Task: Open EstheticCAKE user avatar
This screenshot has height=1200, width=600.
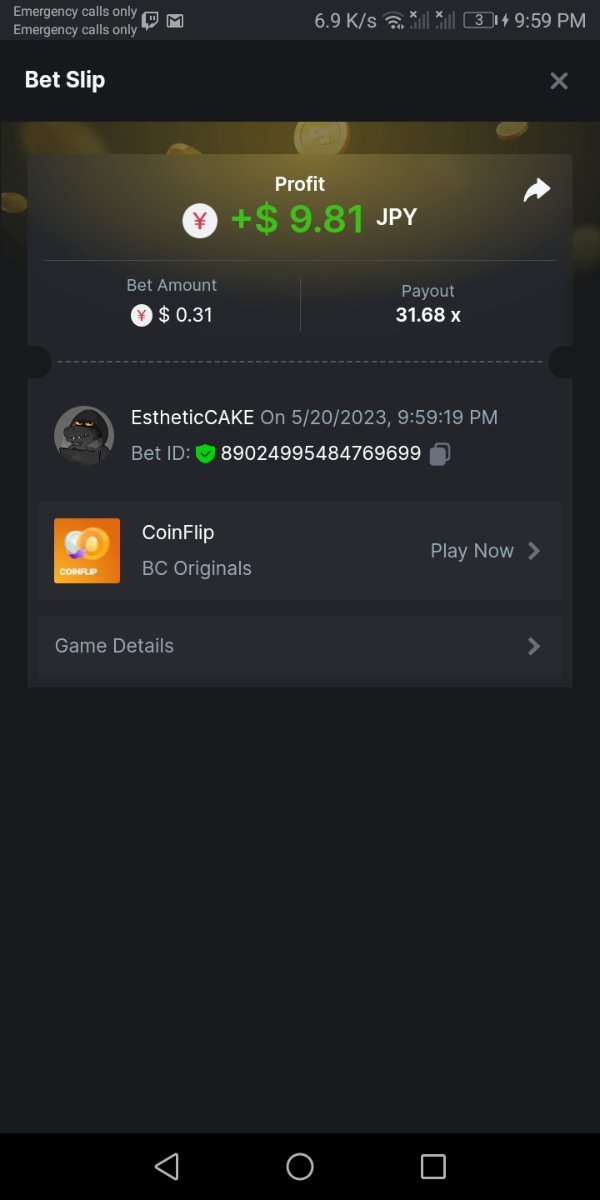Action: pyautogui.click(x=83, y=436)
